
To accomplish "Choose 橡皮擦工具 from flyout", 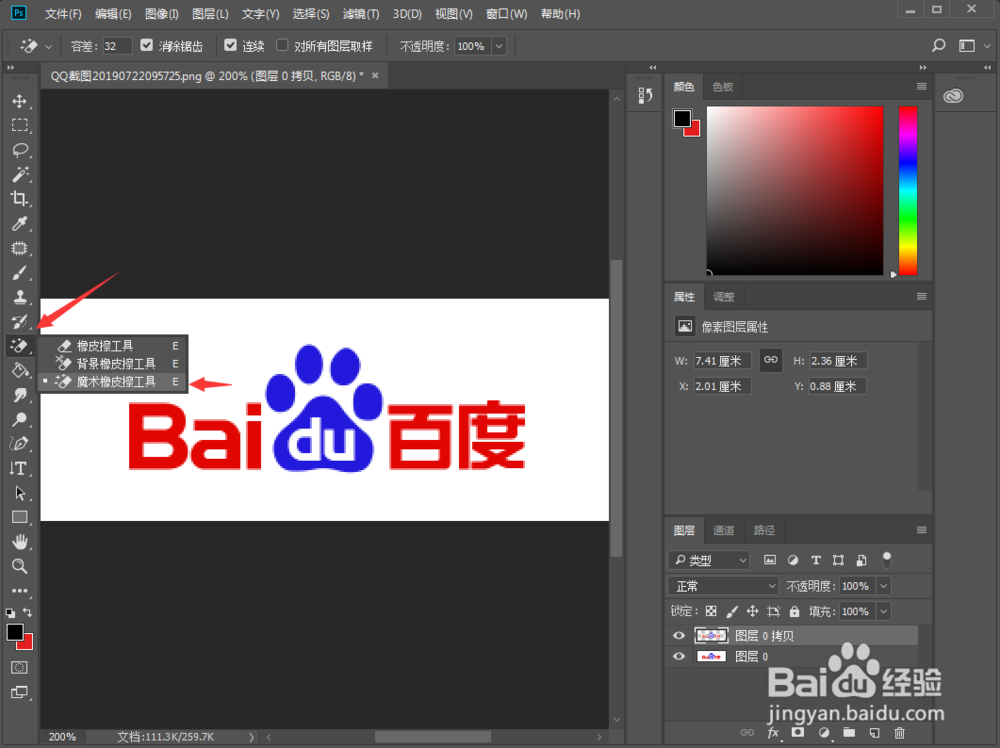I will coord(114,346).
